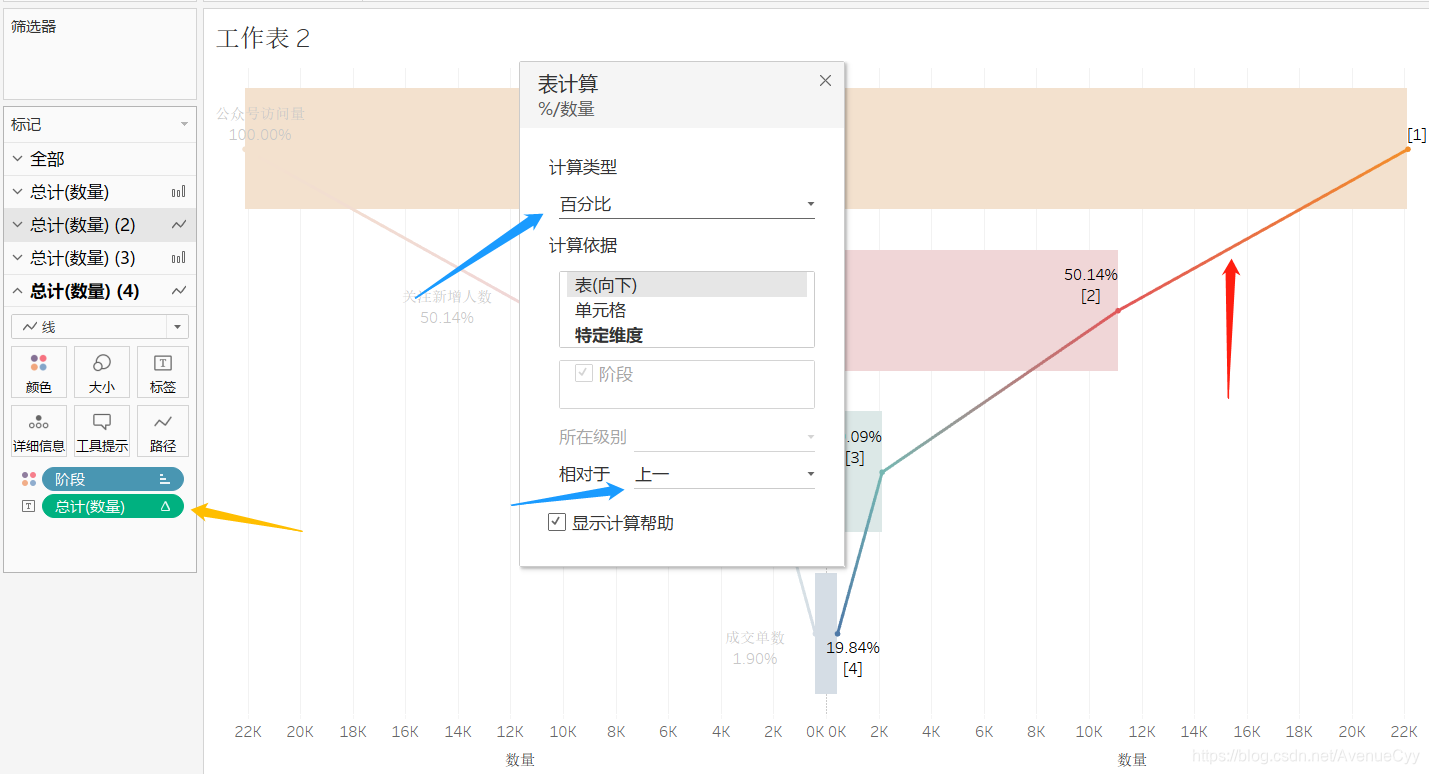The height and width of the screenshot is (774, 1429).
Task: Click the blue line point labeled [4]
Action: (x=837, y=633)
